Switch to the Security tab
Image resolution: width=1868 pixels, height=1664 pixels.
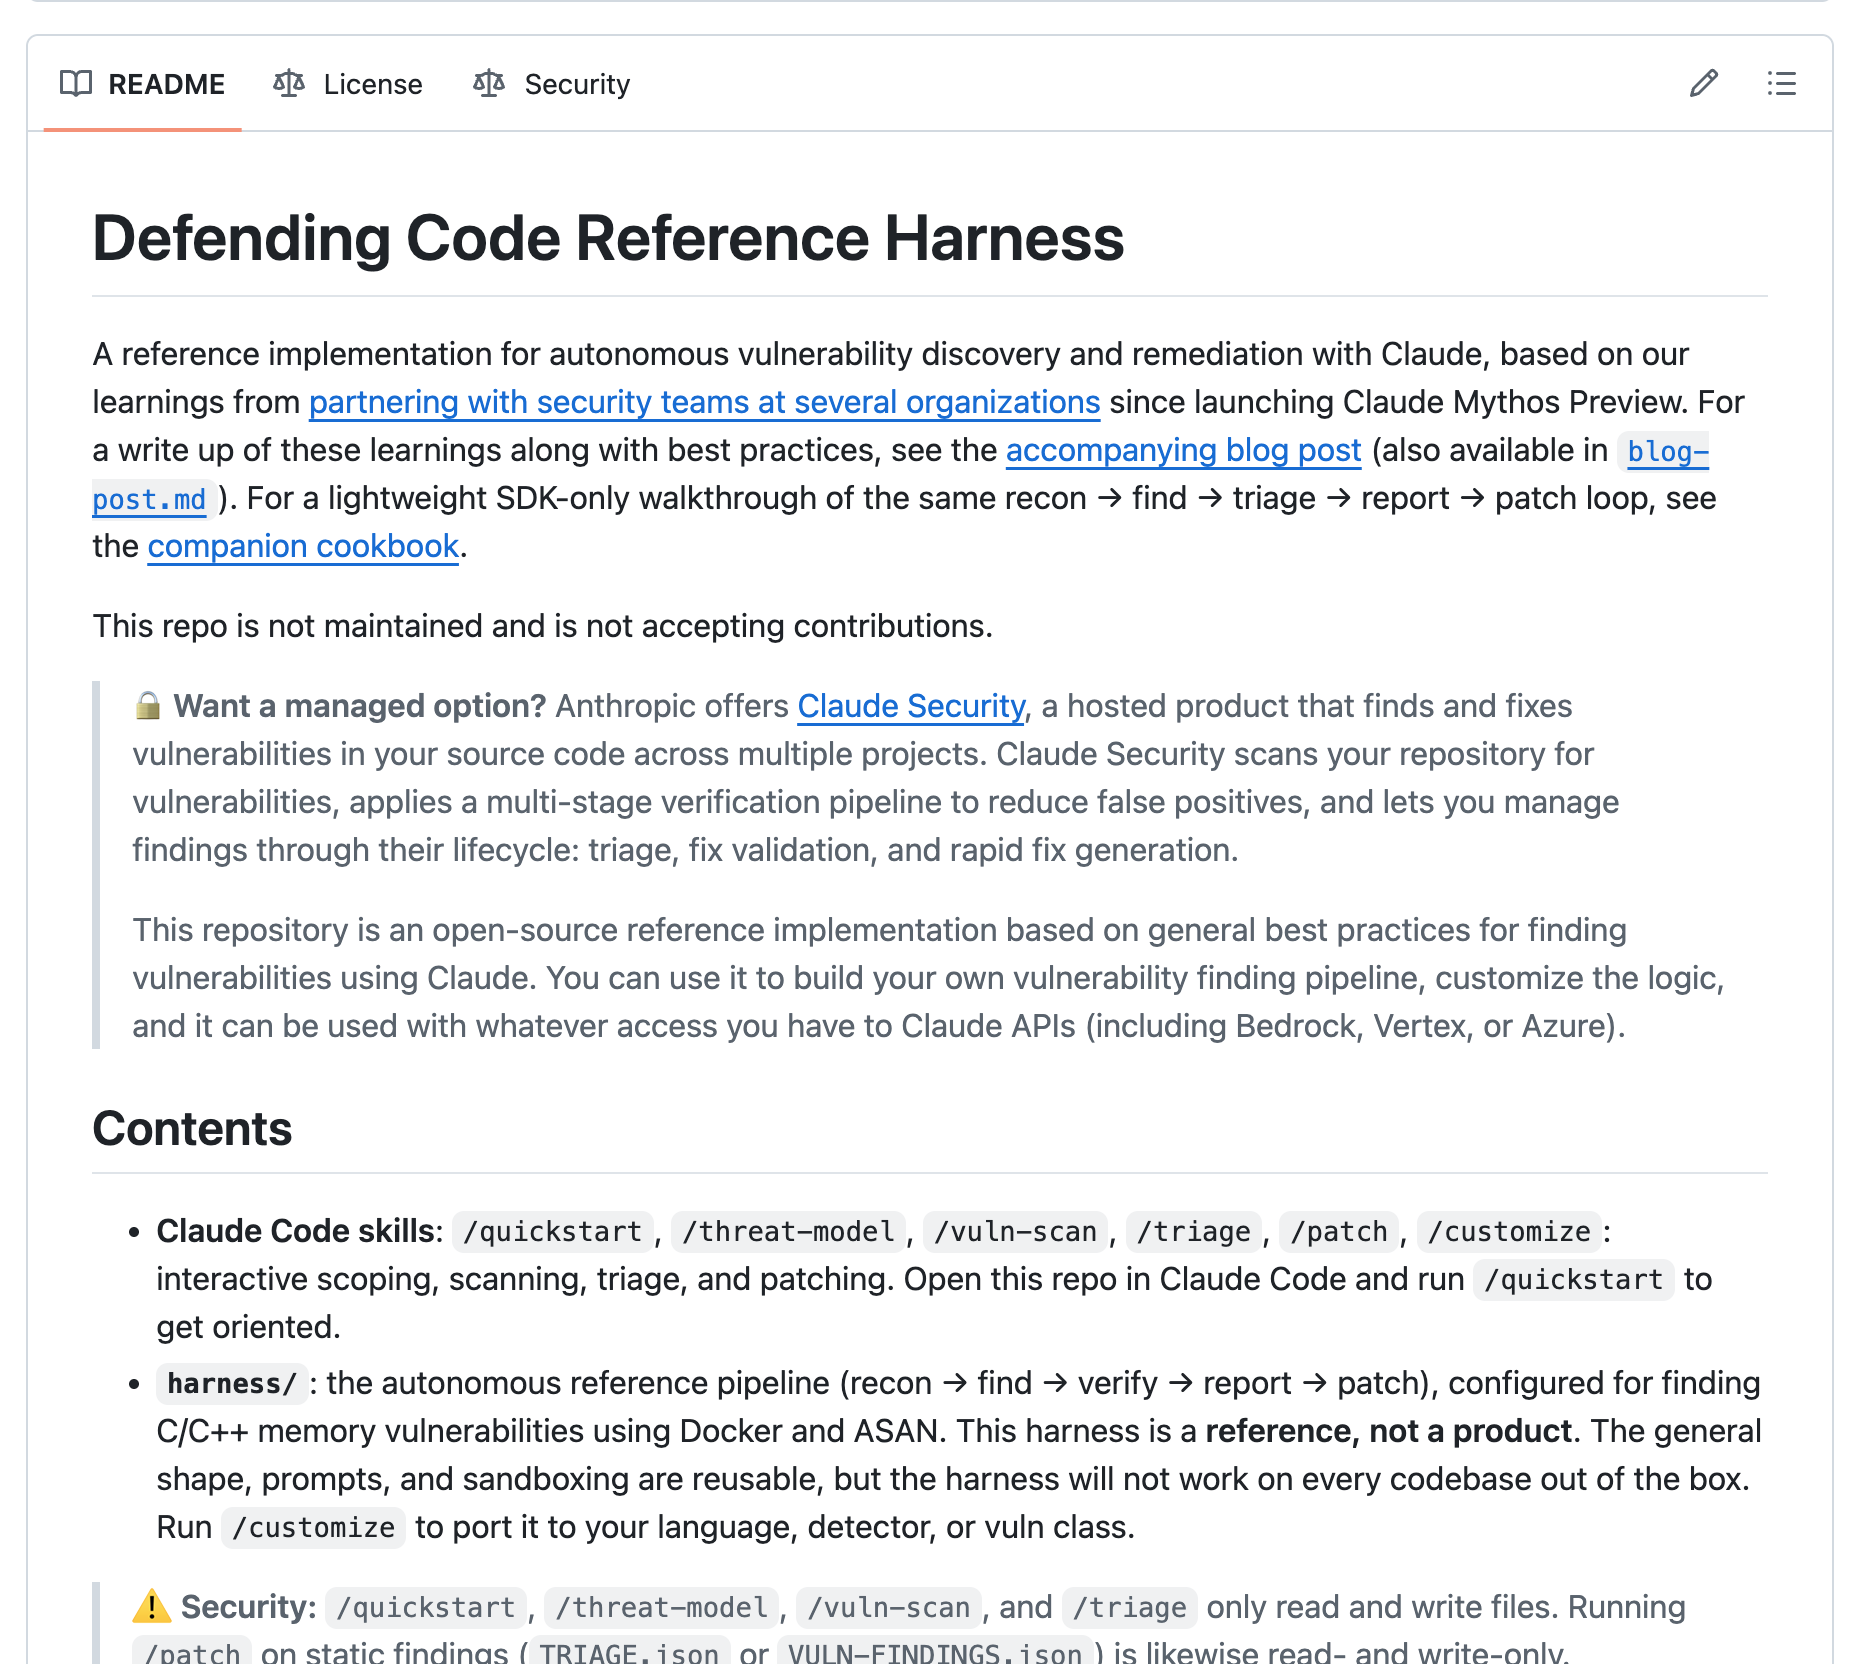(x=552, y=84)
